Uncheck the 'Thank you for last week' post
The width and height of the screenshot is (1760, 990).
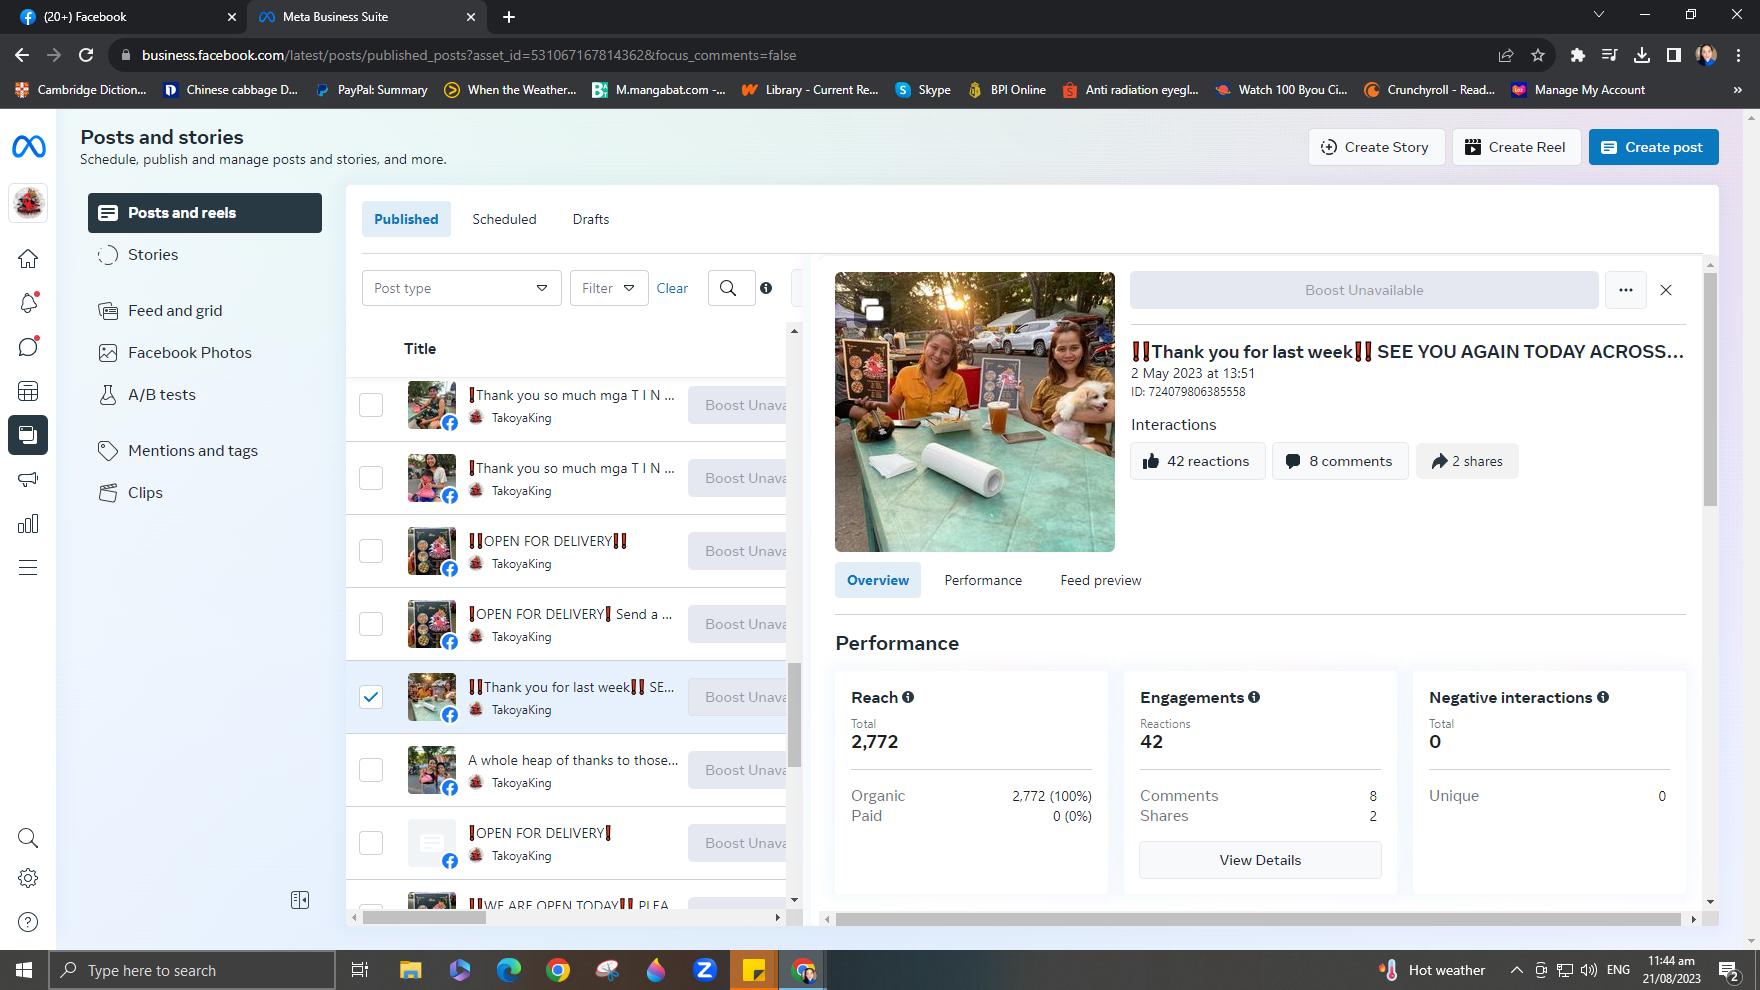371,697
